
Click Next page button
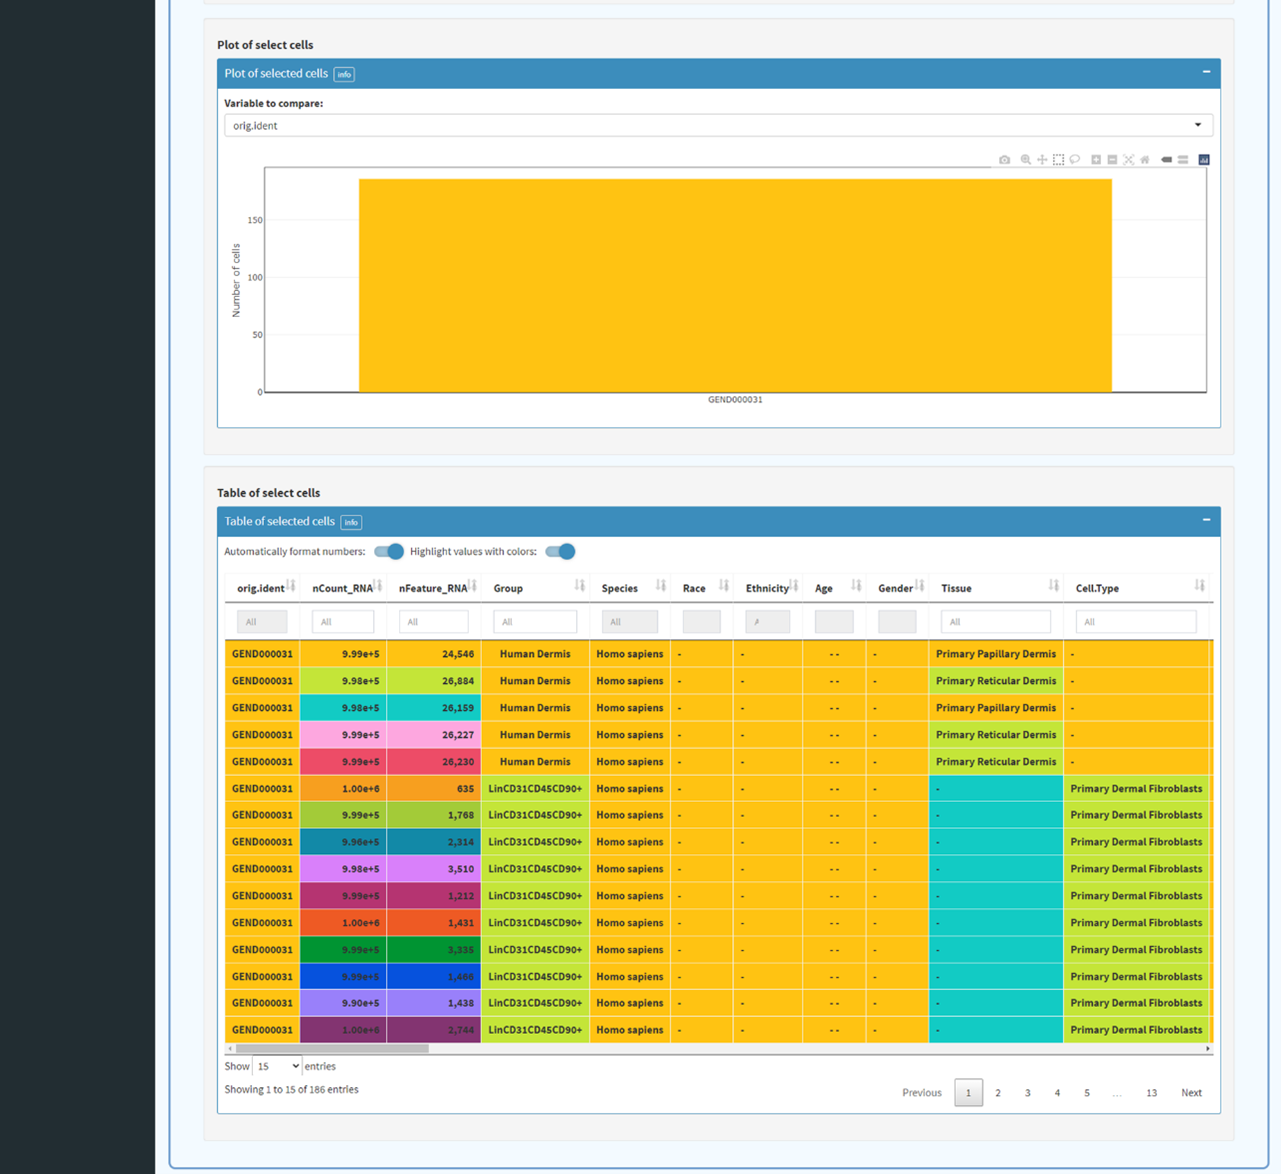point(1191,1093)
